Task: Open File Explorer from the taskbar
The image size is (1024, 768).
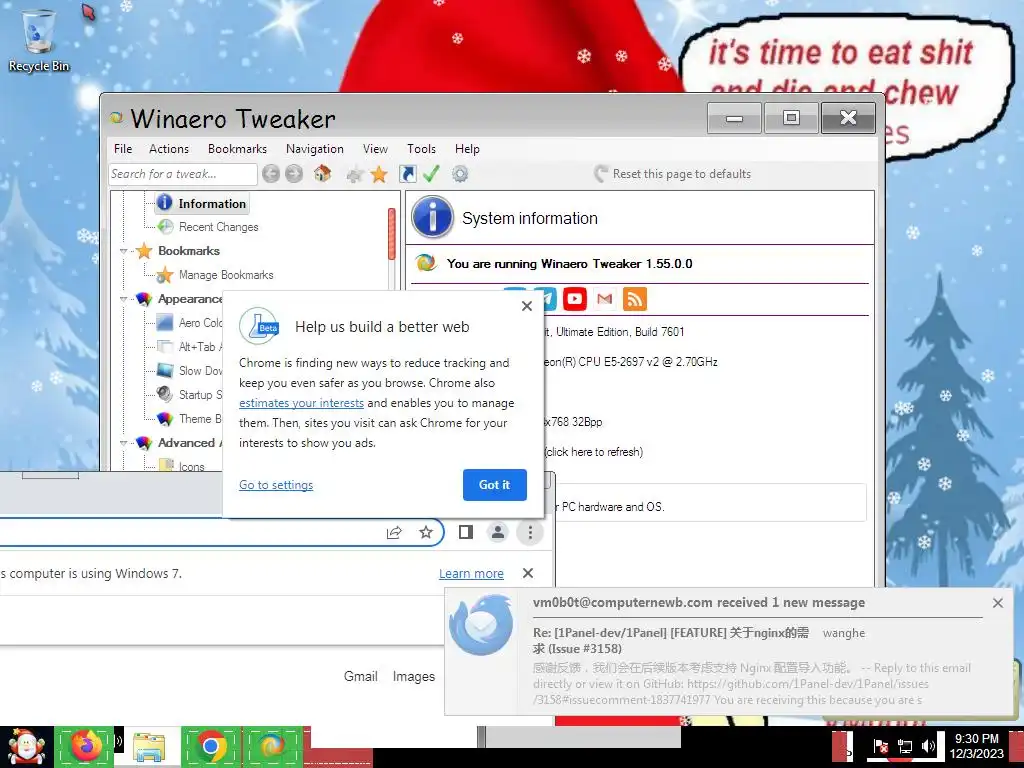Action: click(150, 746)
